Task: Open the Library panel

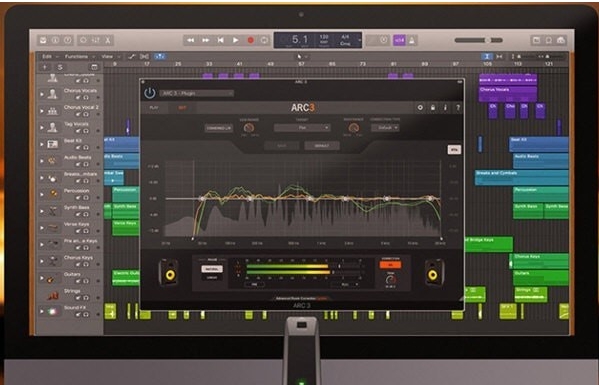Action: 43,40
